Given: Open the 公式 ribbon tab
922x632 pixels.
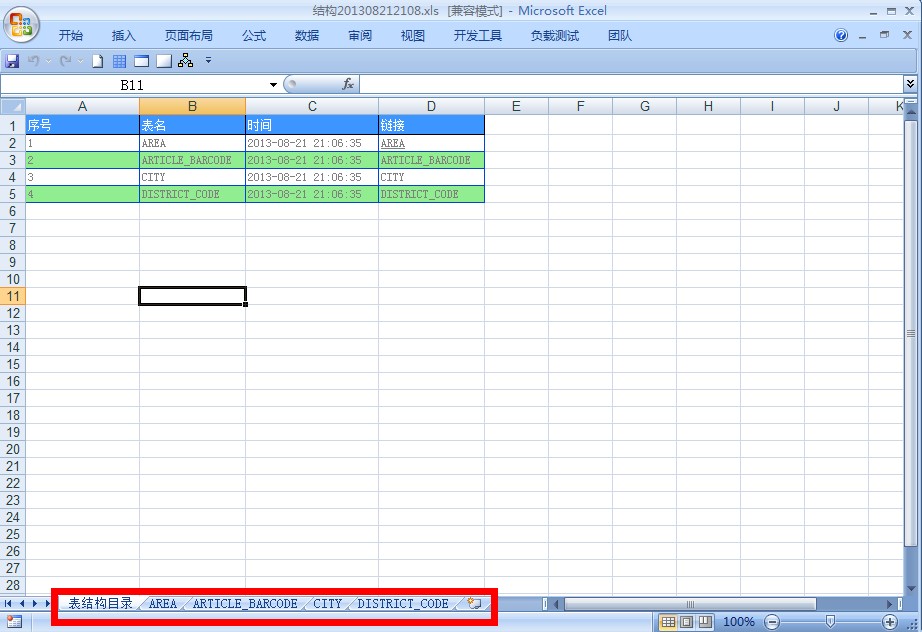Looking at the screenshot, I should click(x=254, y=35).
